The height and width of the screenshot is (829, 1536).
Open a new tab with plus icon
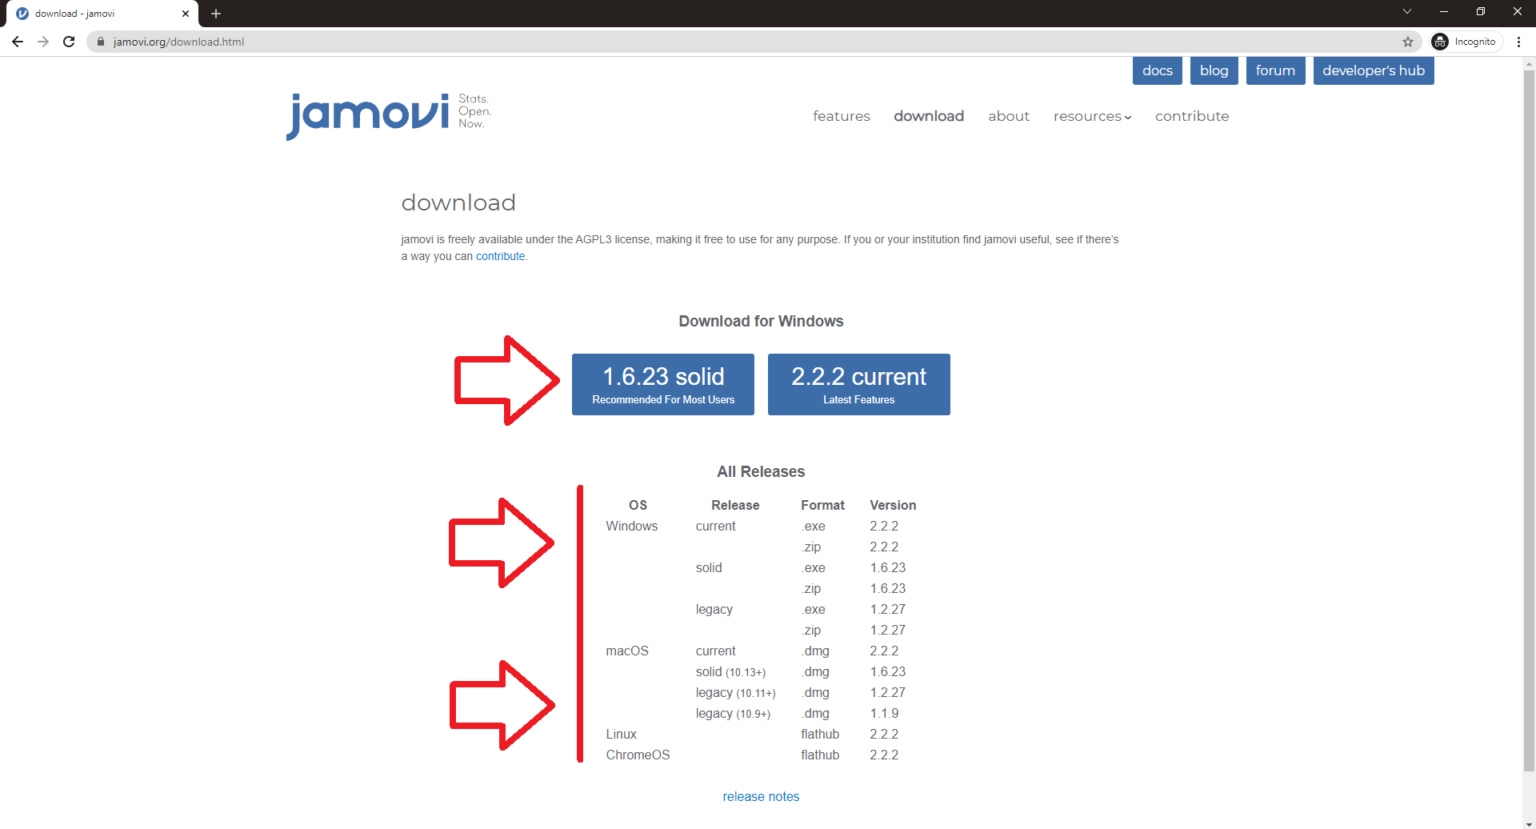[x=216, y=14]
